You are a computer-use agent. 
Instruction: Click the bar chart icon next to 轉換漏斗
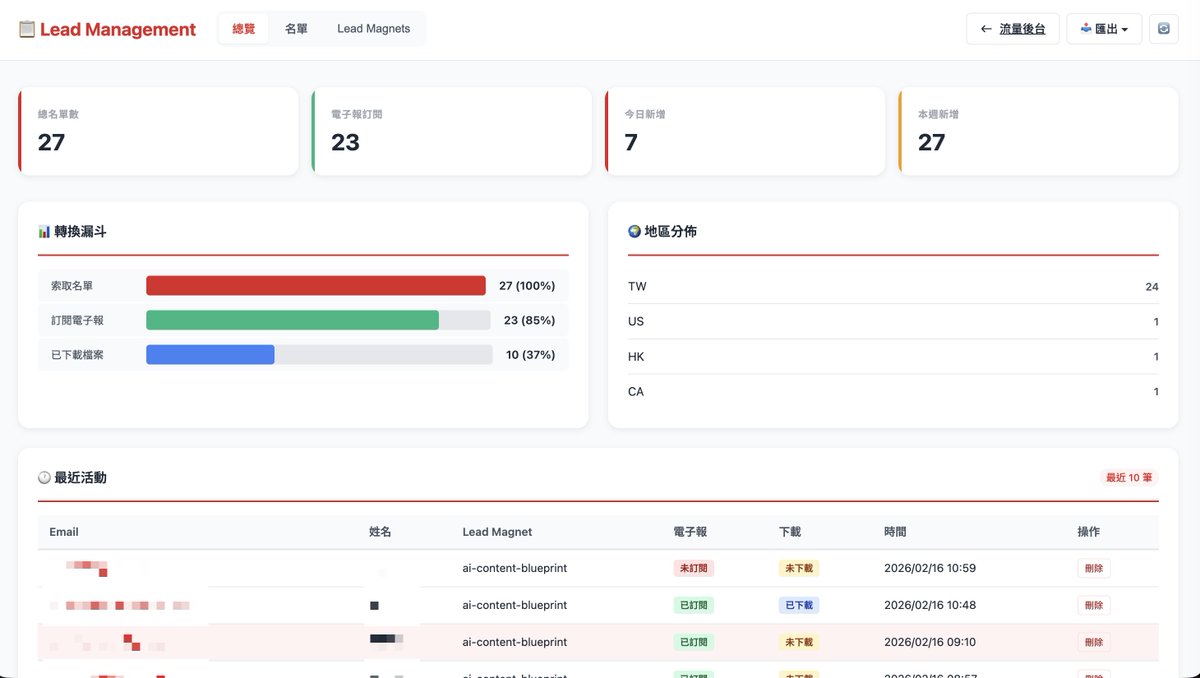click(x=44, y=231)
